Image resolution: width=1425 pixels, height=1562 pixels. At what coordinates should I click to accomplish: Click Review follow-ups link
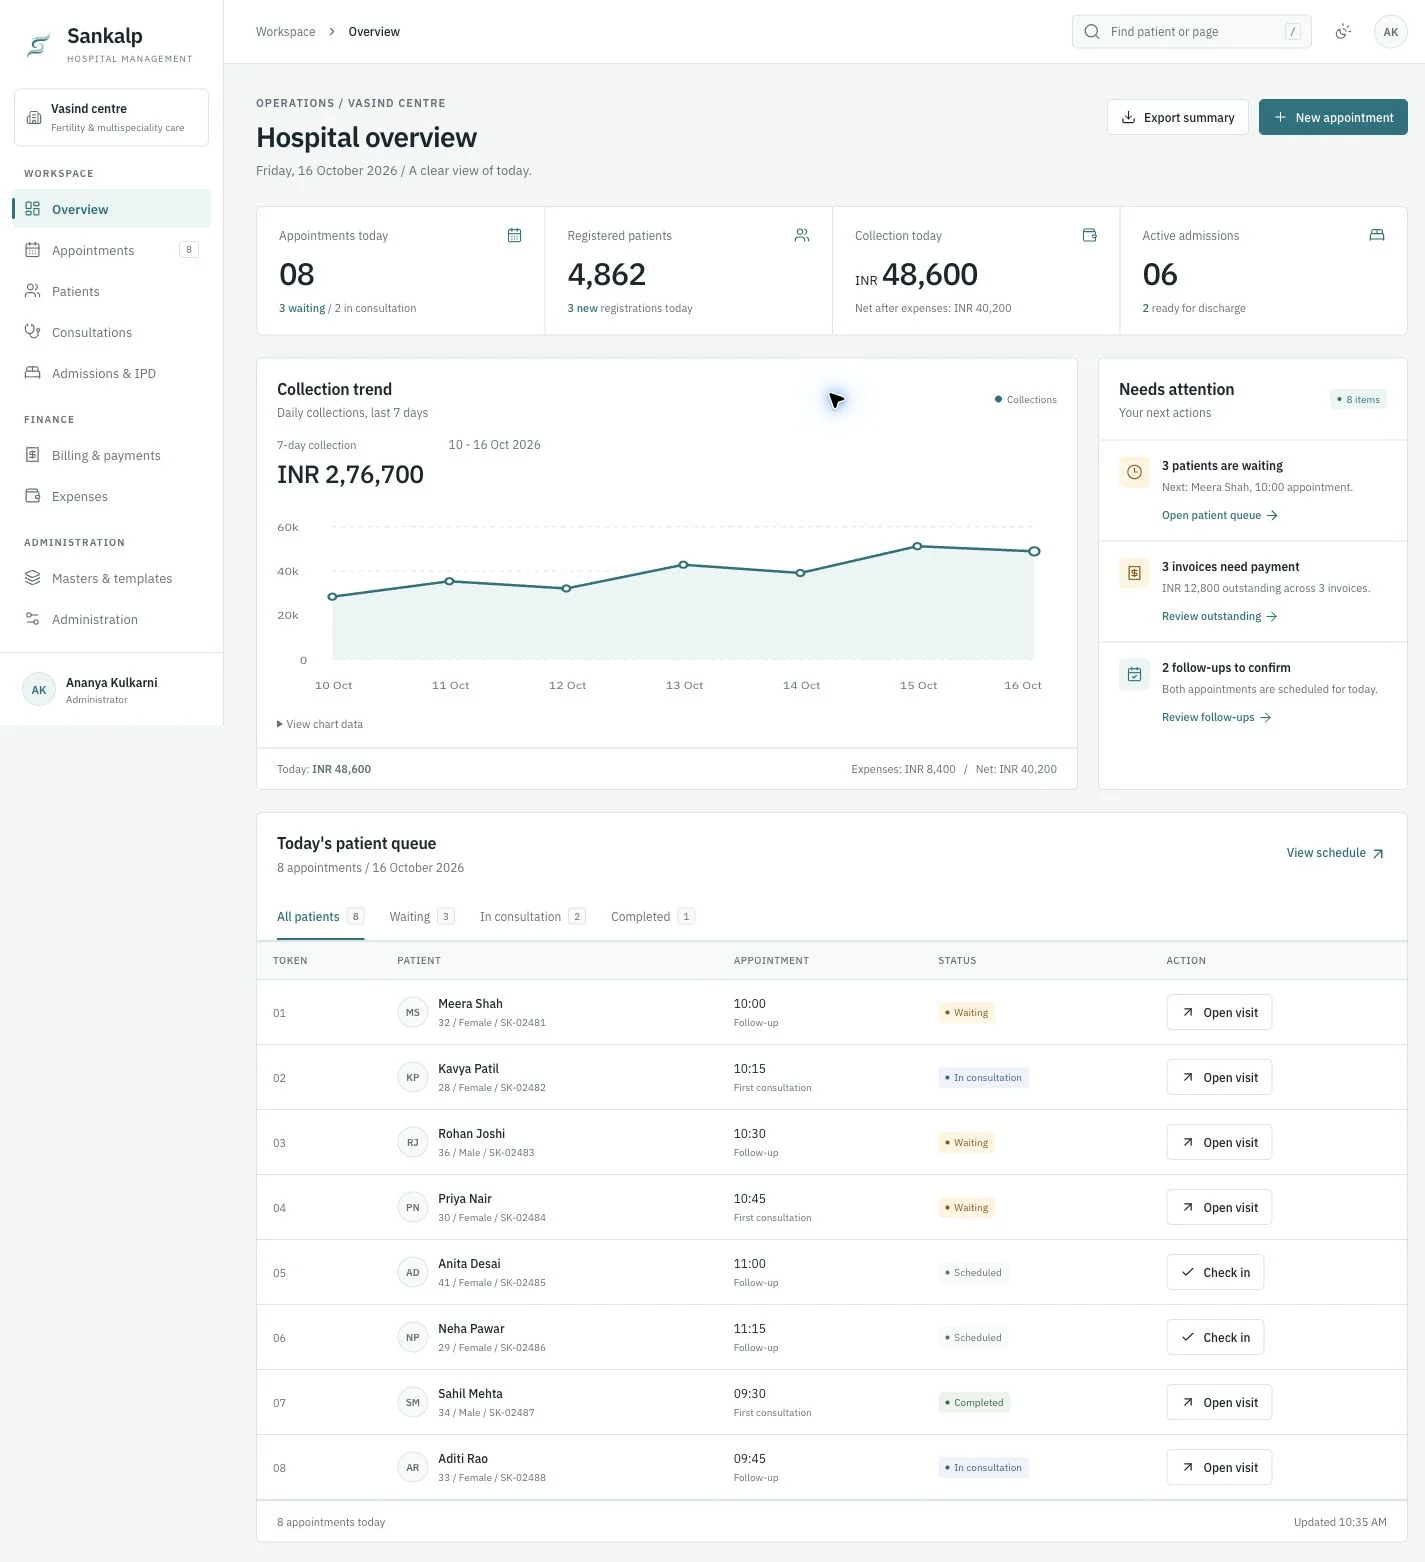[x=1217, y=717]
